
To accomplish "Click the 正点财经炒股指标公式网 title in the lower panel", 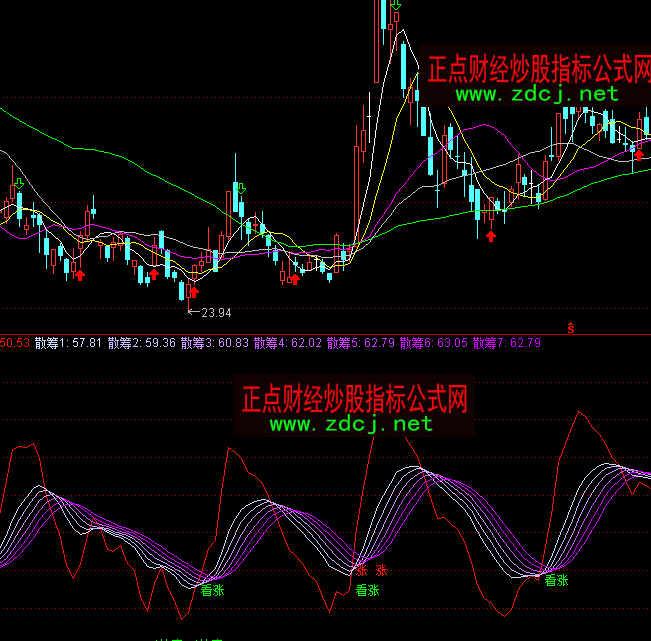I will [x=354, y=398].
